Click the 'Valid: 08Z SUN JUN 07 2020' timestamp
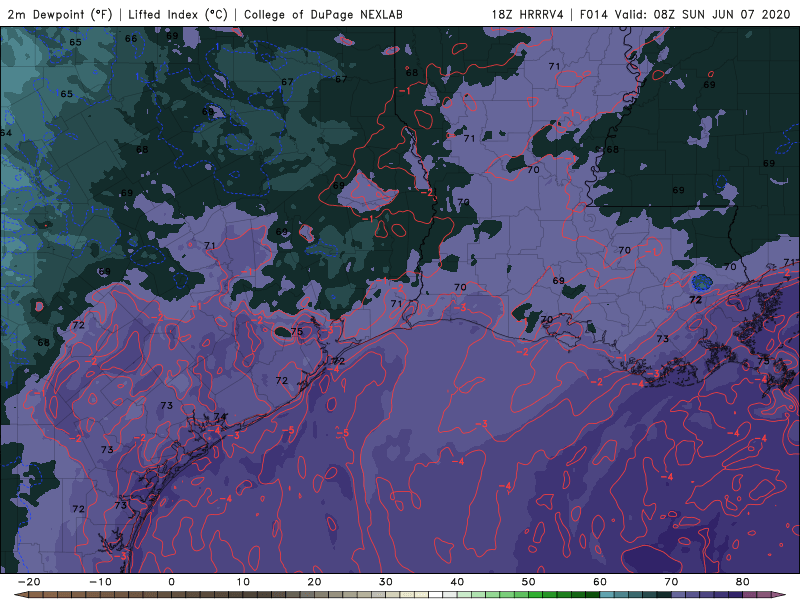This screenshot has width=800, height=600. 702,15
